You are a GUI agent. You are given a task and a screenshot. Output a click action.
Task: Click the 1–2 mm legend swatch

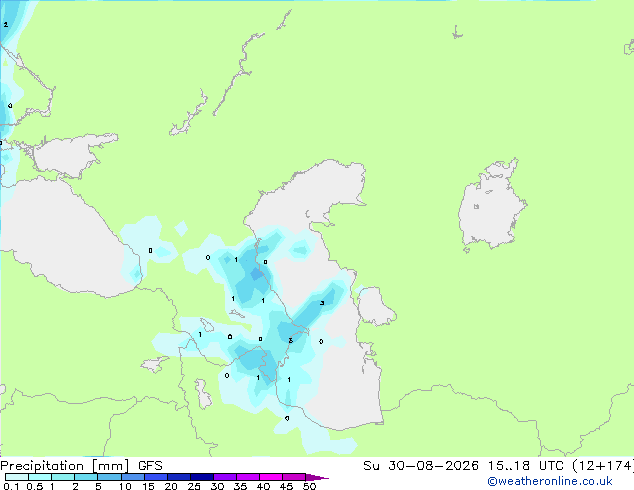coord(63,477)
